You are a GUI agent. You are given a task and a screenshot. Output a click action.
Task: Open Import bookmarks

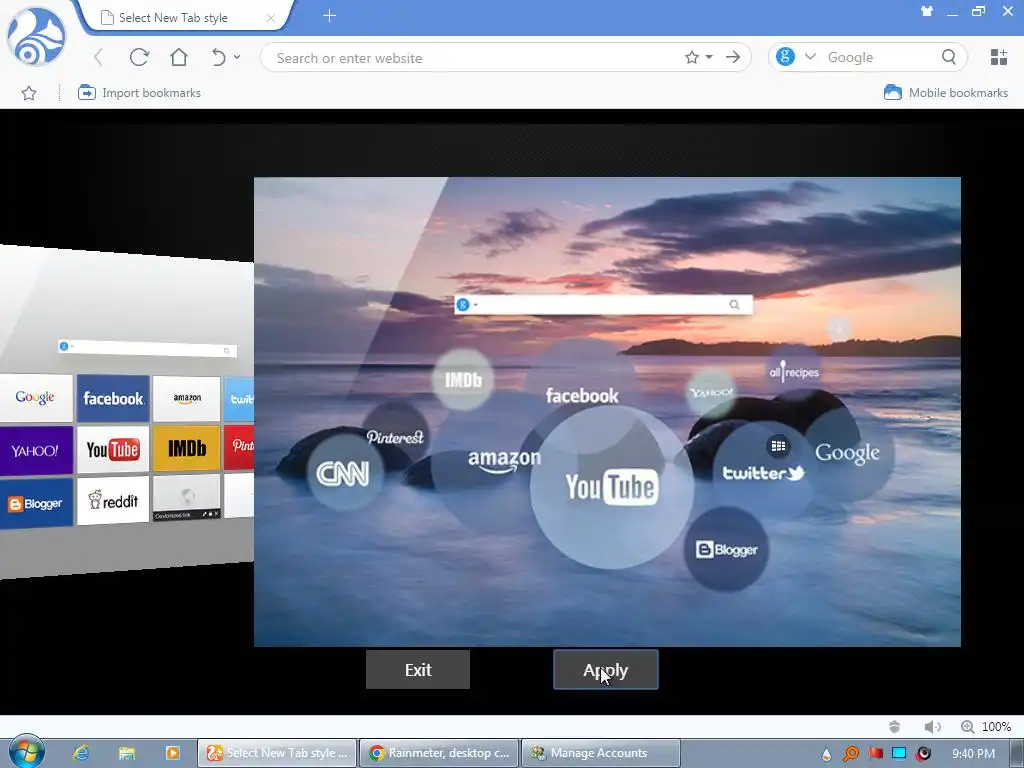[x=139, y=93]
